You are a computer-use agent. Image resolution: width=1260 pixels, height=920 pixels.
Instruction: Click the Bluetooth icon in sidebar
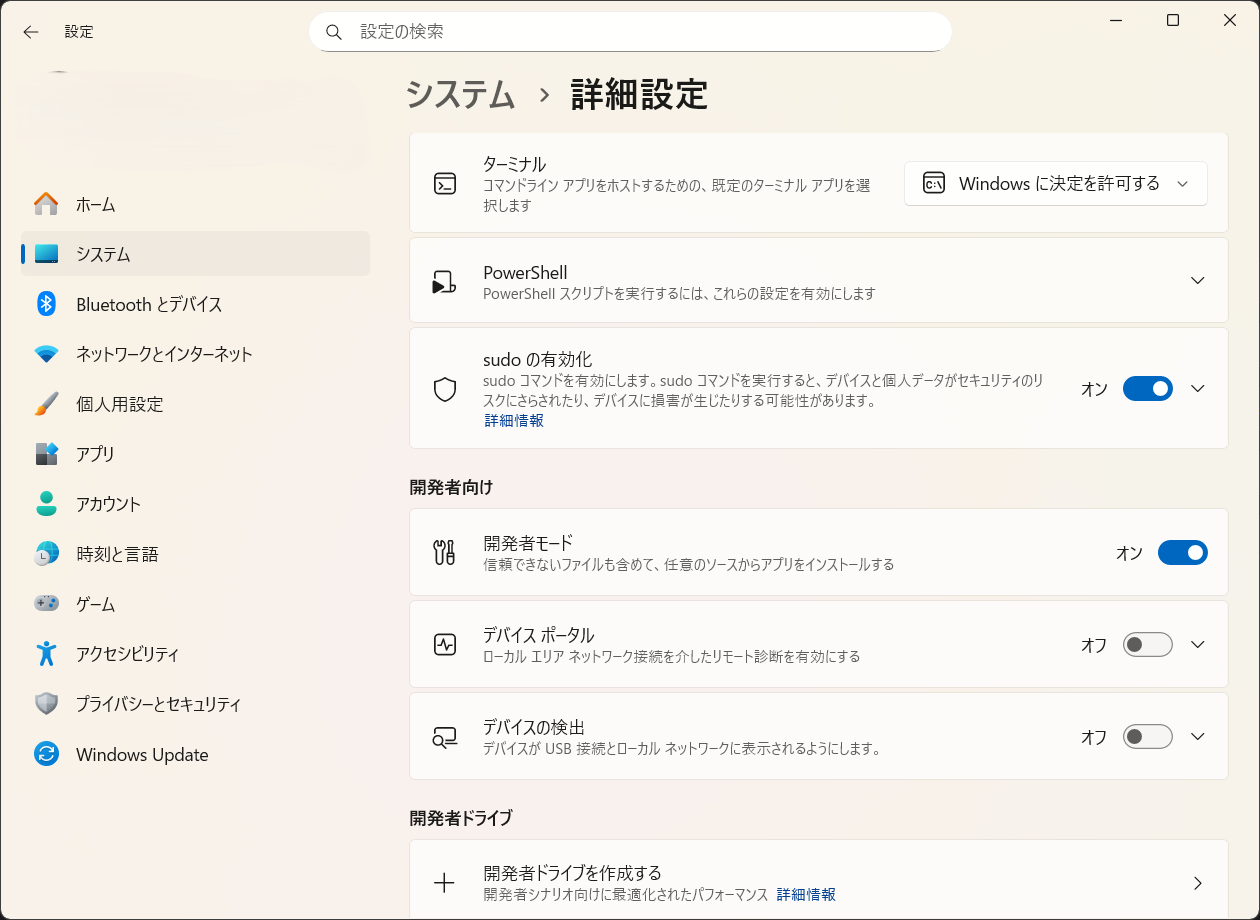tap(46, 304)
